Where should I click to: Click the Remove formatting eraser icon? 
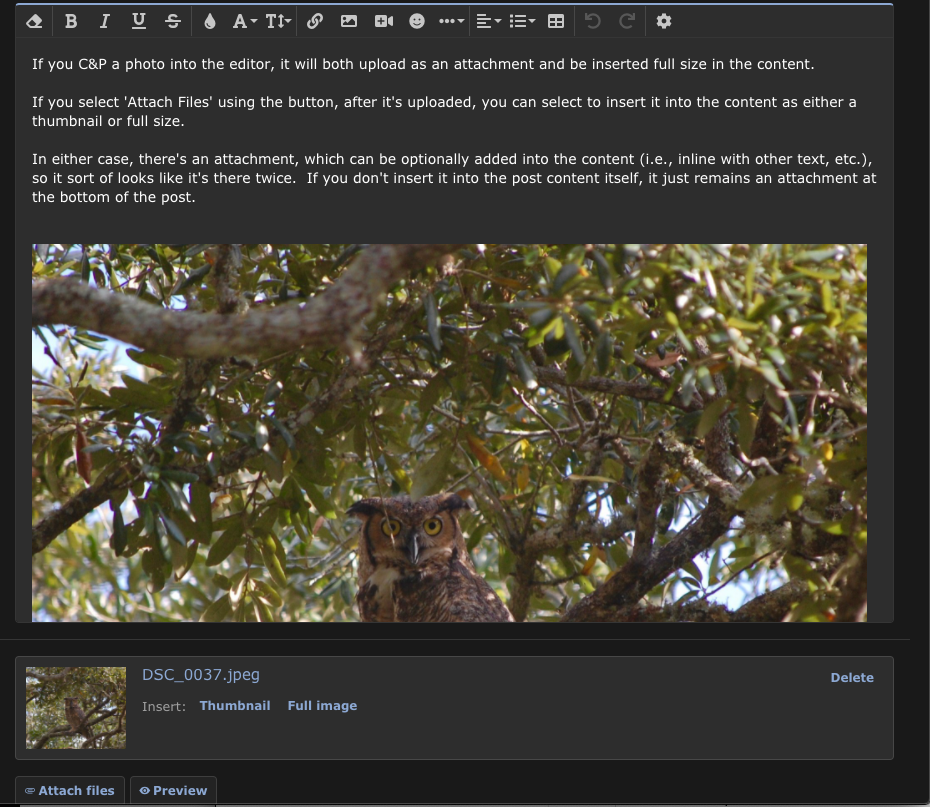[x=34, y=21]
